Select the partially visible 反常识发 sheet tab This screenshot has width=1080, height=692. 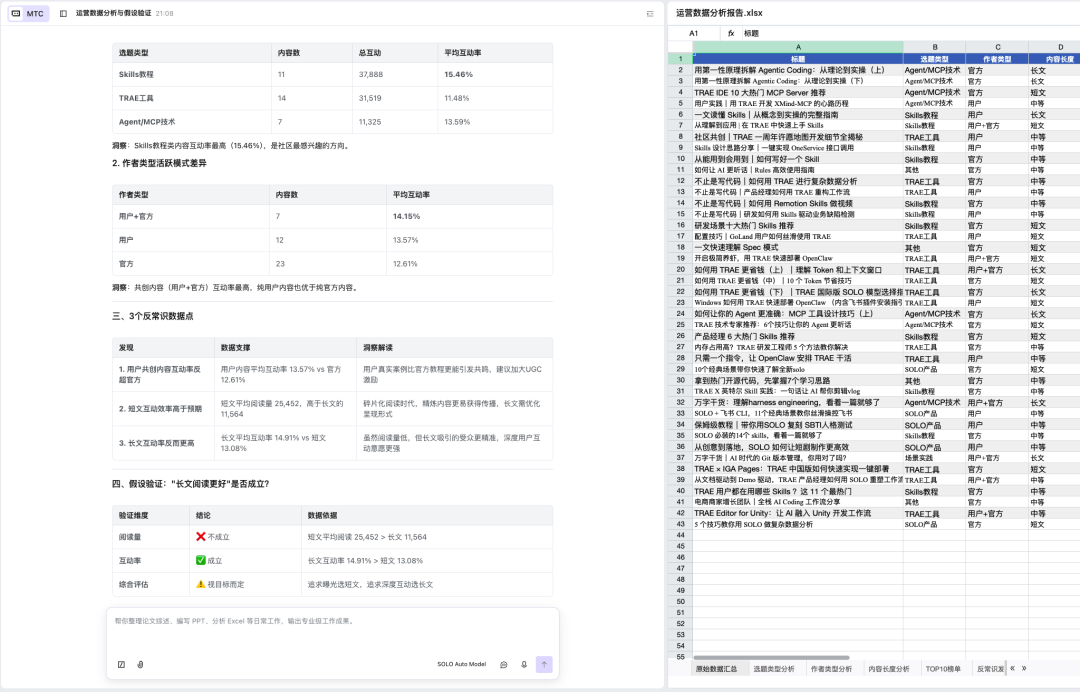coord(990,669)
